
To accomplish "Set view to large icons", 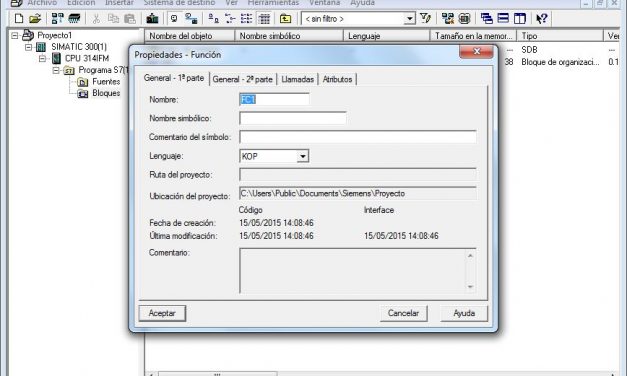I will 214,18.
